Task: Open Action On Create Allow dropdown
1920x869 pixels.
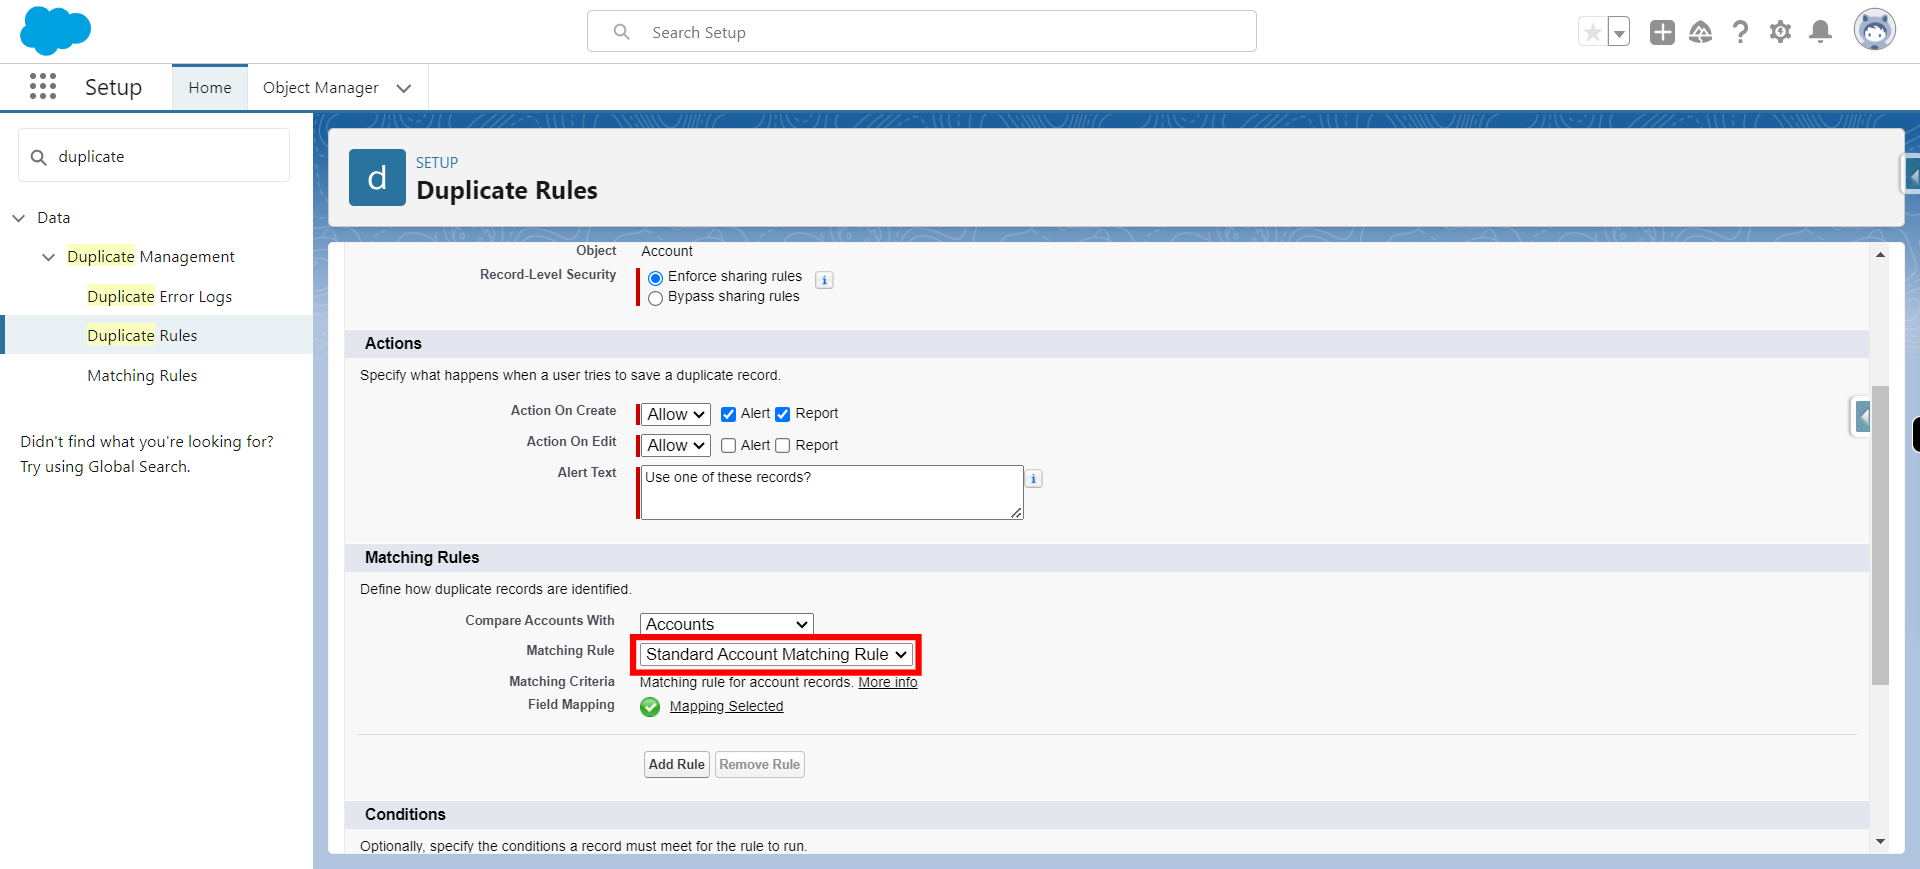Action: 676,414
